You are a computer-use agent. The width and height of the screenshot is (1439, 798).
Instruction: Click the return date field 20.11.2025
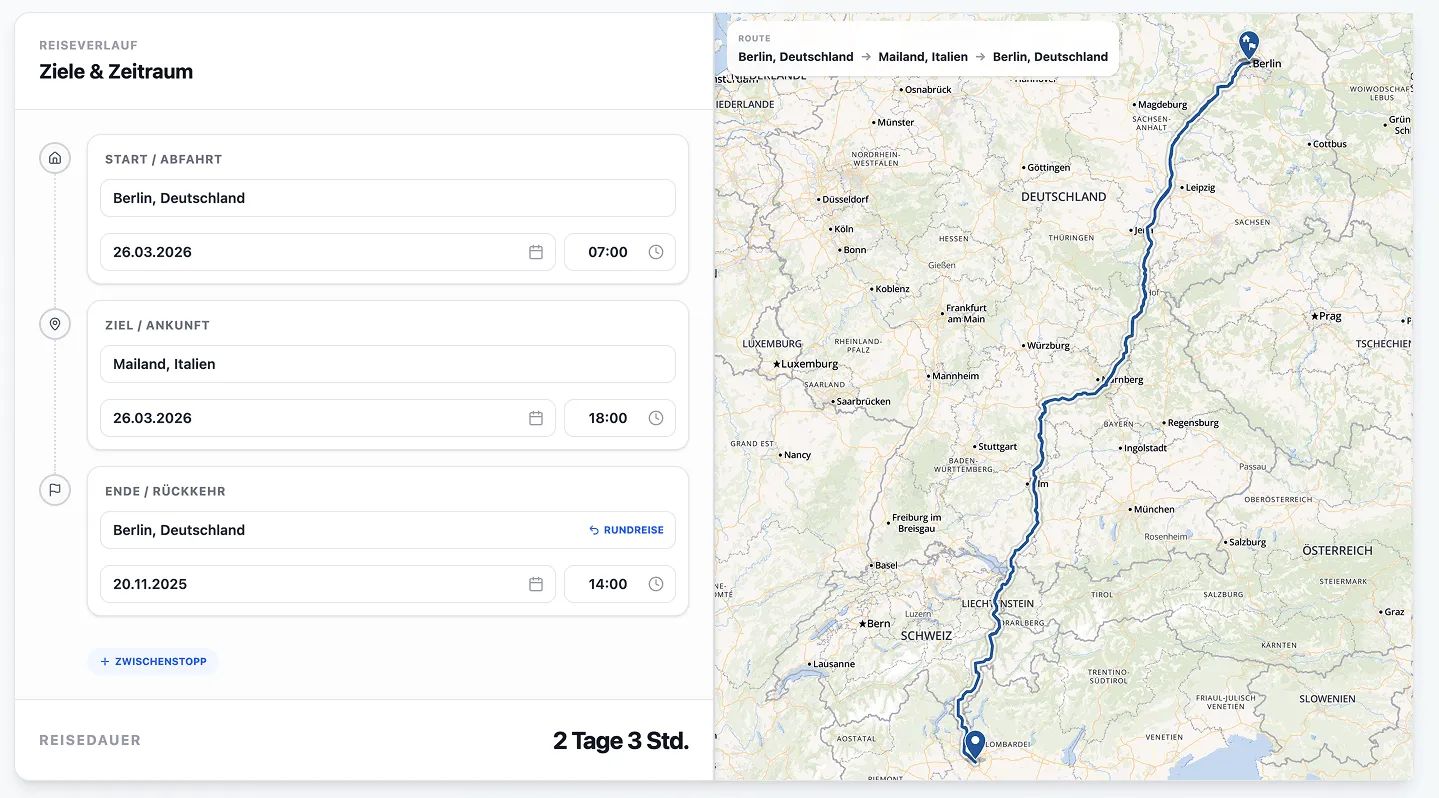click(x=328, y=584)
